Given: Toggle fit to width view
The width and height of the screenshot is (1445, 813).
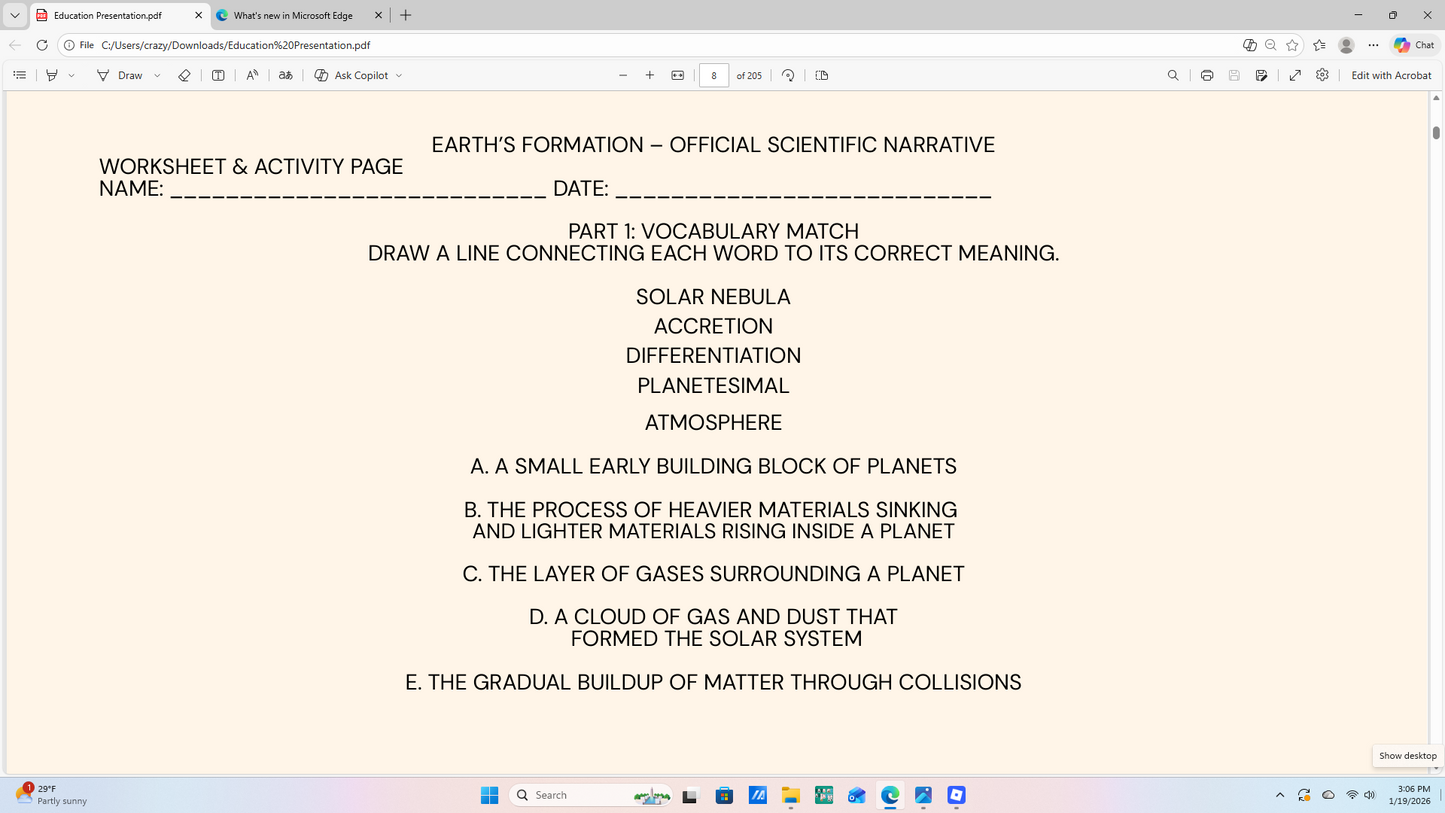Looking at the screenshot, I should (678, 75).
